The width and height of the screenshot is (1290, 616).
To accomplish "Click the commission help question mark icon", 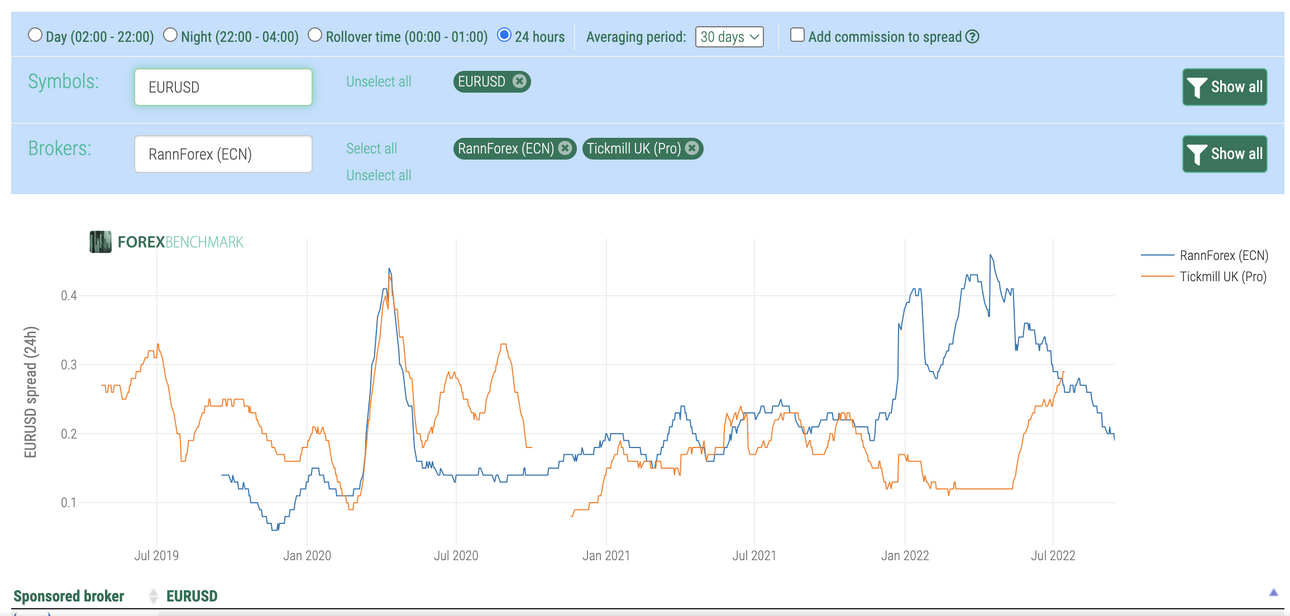I will 972,37.
